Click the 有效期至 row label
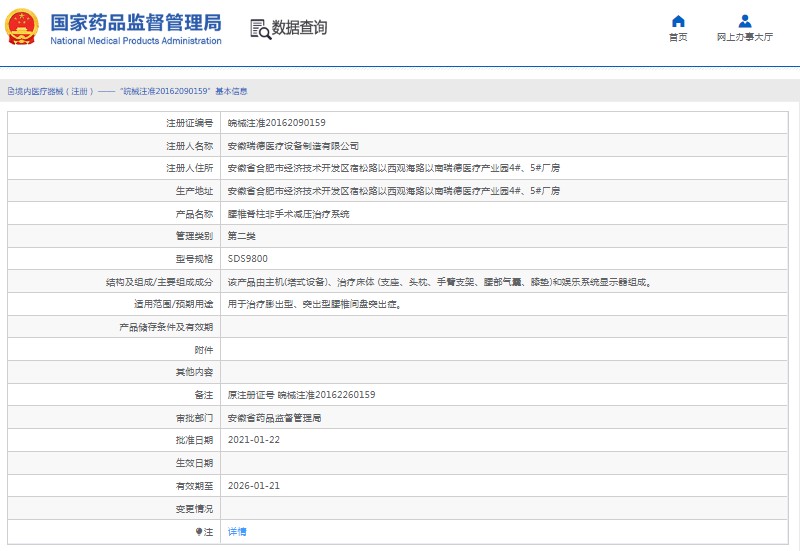 (194, 486)
